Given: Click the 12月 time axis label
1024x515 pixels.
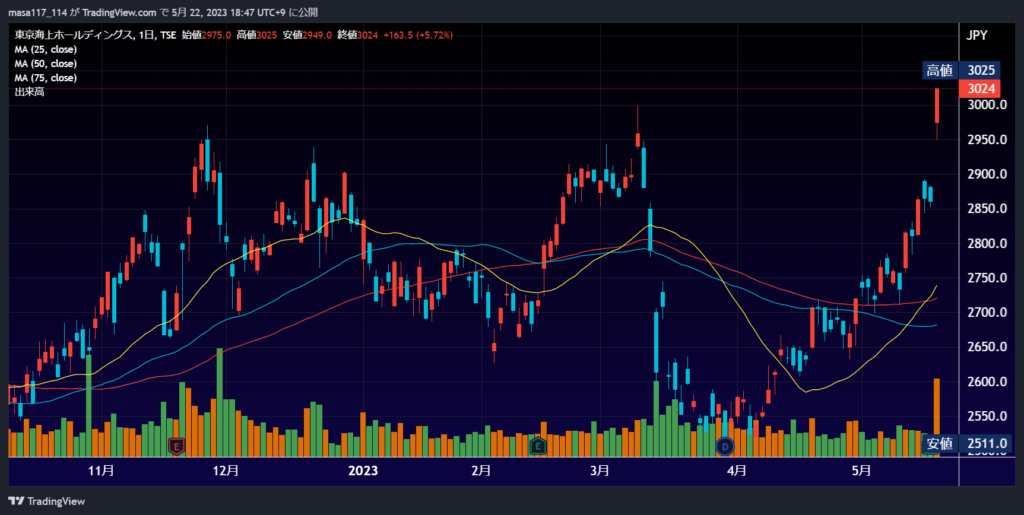Looking at the screenshot, I should point(226,471).
